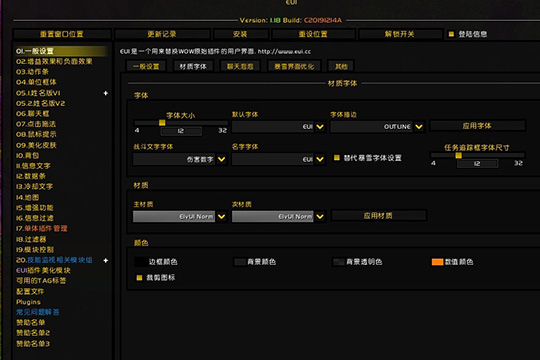
Task: Apply fonts with the 应用字体 button
Action: coord(477,126)
